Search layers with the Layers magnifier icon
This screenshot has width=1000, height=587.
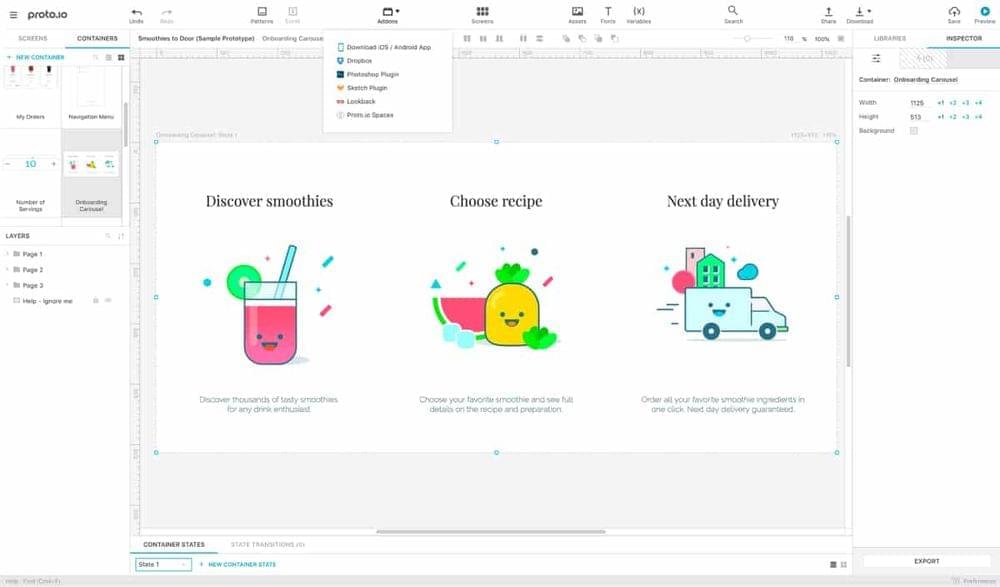coord(108,236)
